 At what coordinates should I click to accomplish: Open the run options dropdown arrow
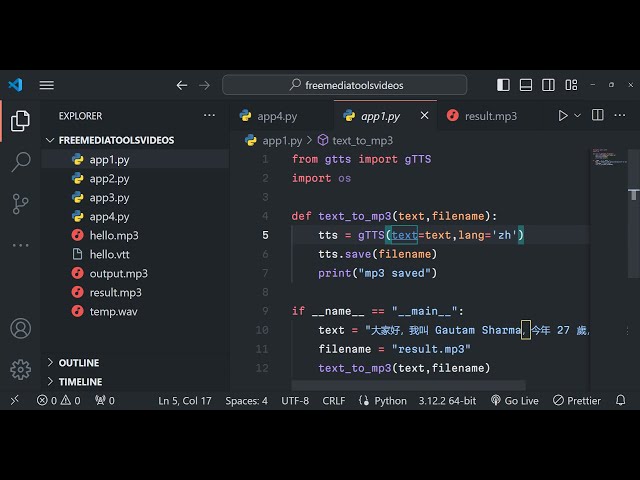pyautogui.click(x=578, y=116)
